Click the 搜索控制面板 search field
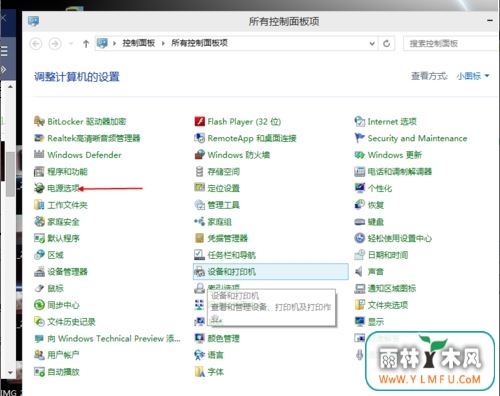The height and width of the screenshot is (396, 500). [x=451, y=43]
